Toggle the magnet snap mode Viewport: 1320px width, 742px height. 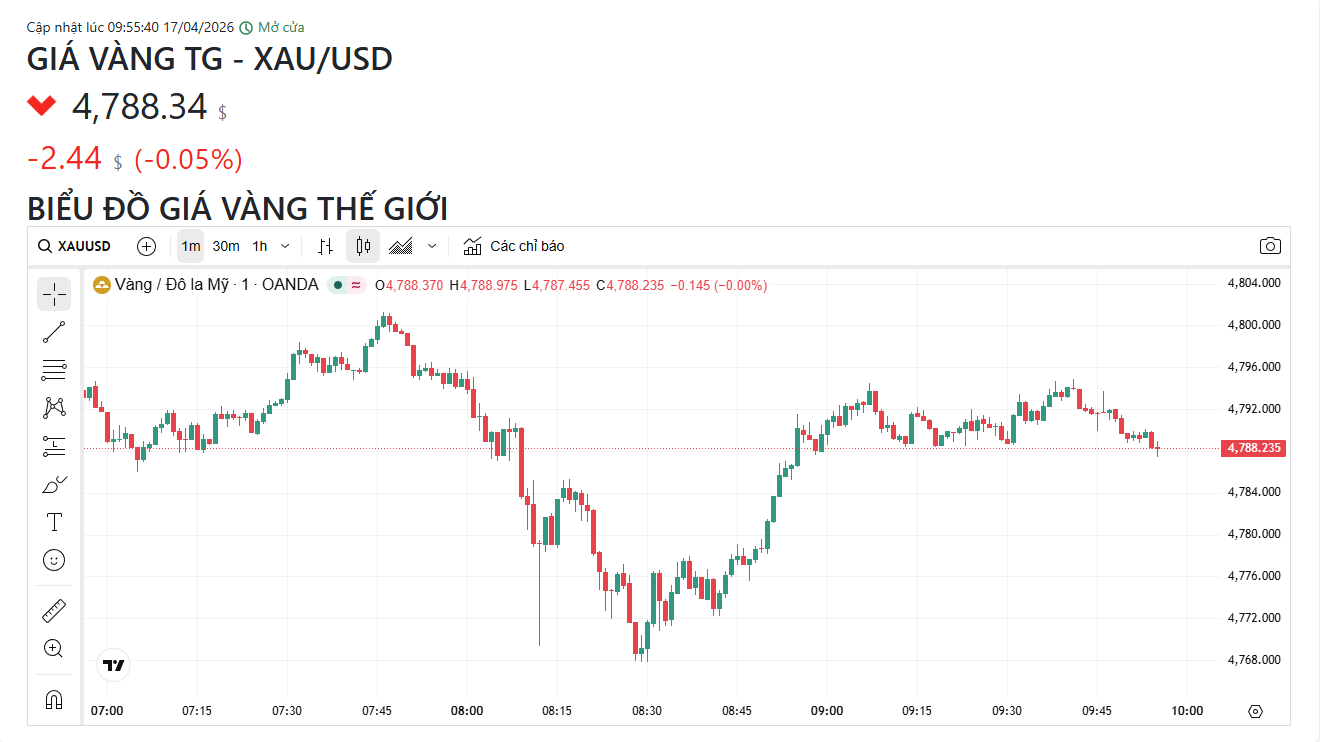click(x=54, y=699)
